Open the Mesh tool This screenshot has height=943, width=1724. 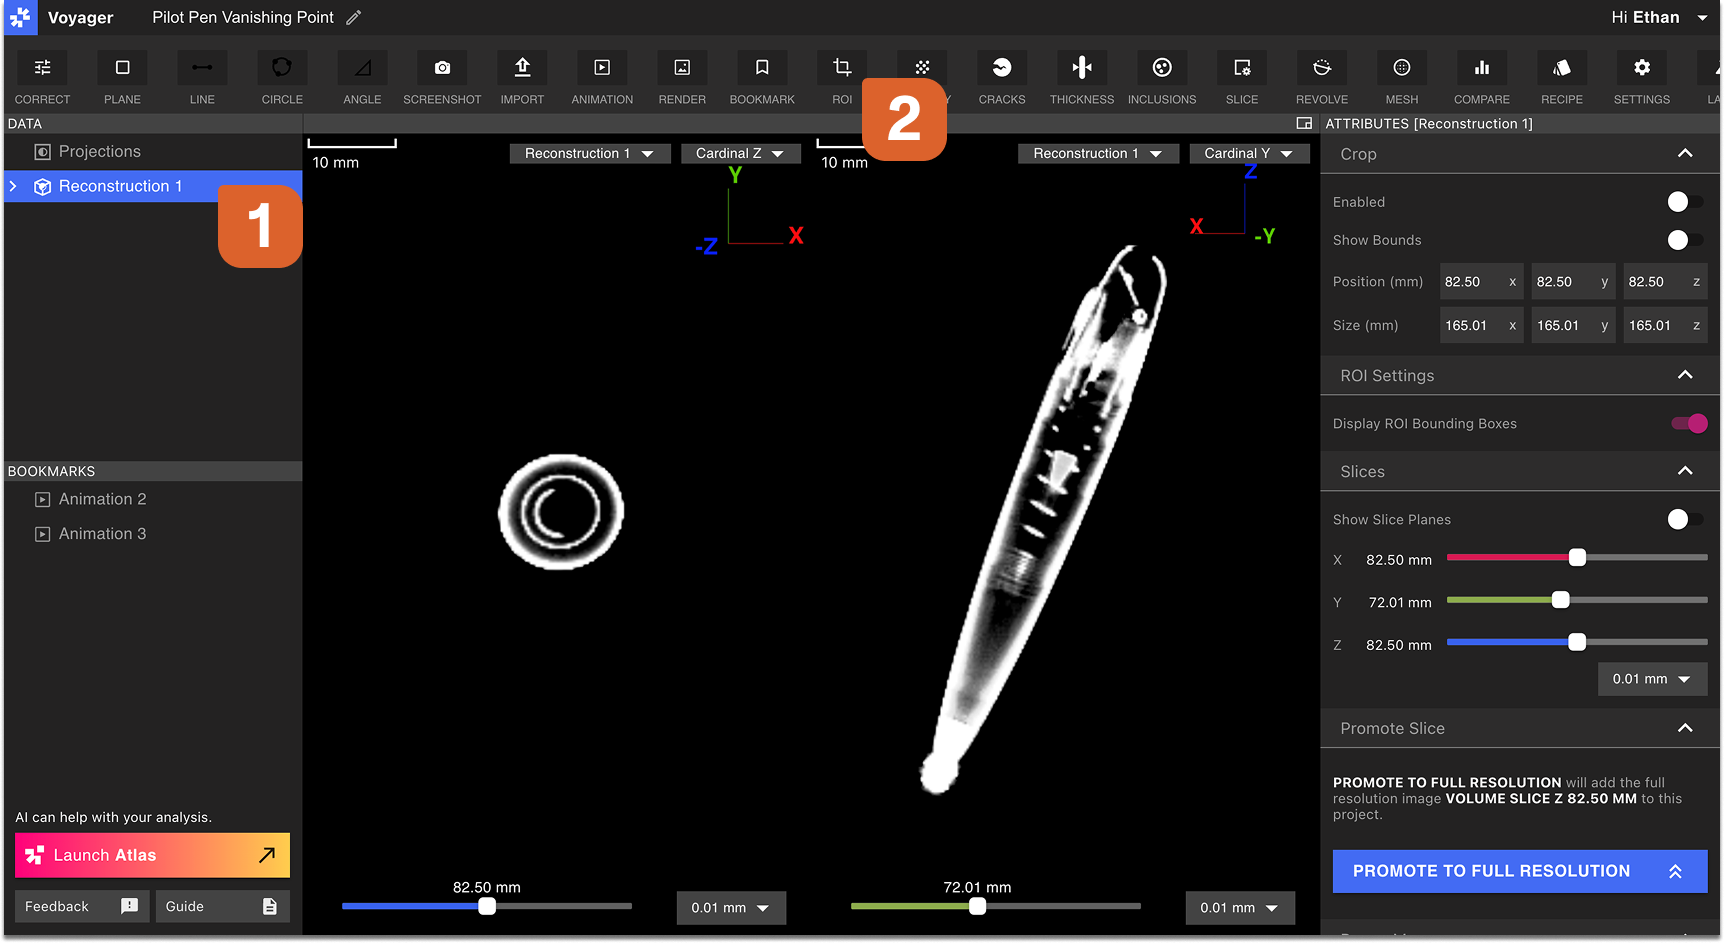click(1401, 78)
